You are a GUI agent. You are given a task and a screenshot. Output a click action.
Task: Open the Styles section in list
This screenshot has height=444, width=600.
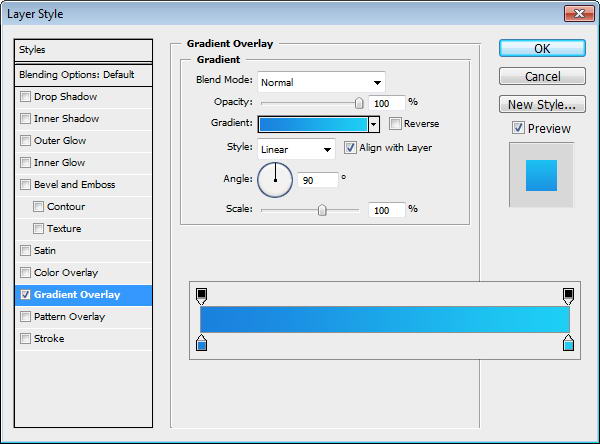point(83,50)
